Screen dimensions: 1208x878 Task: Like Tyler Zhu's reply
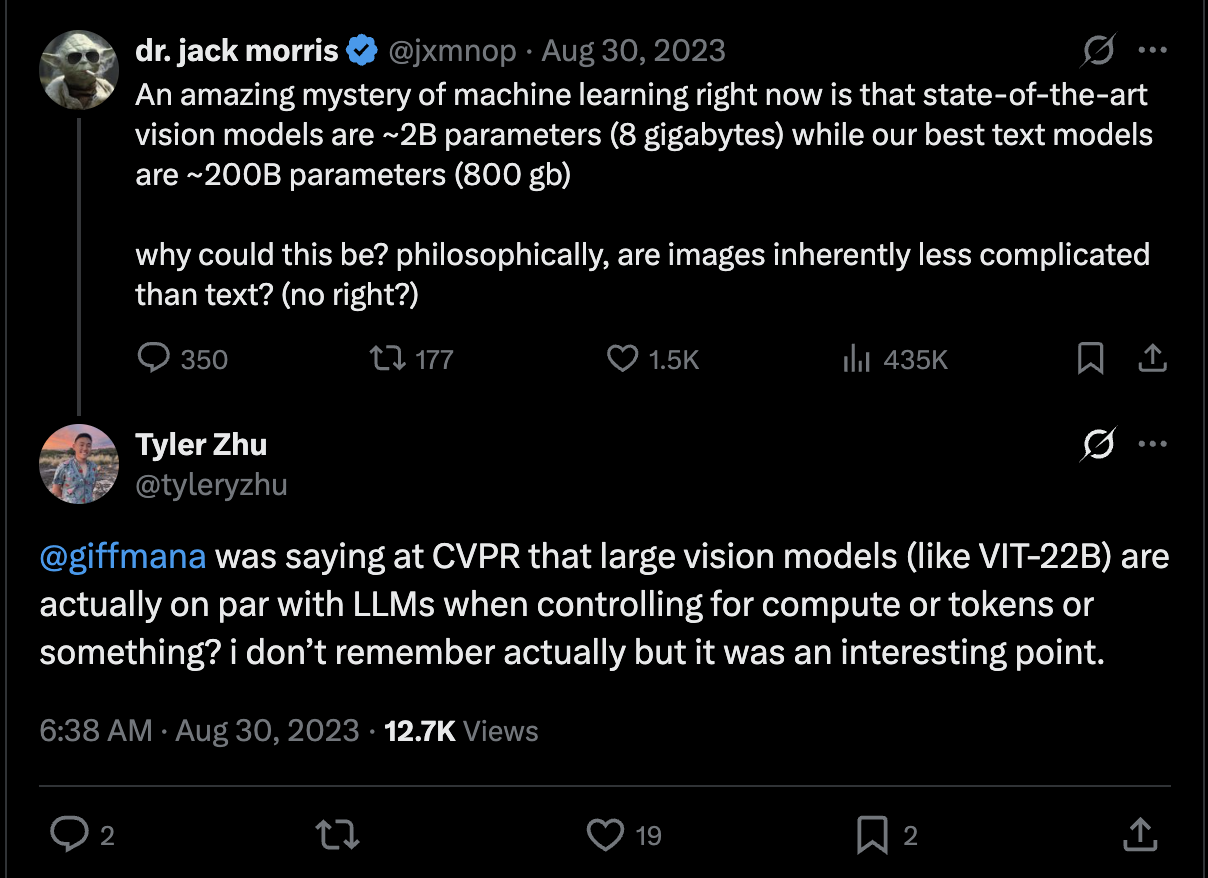(606, 835)
